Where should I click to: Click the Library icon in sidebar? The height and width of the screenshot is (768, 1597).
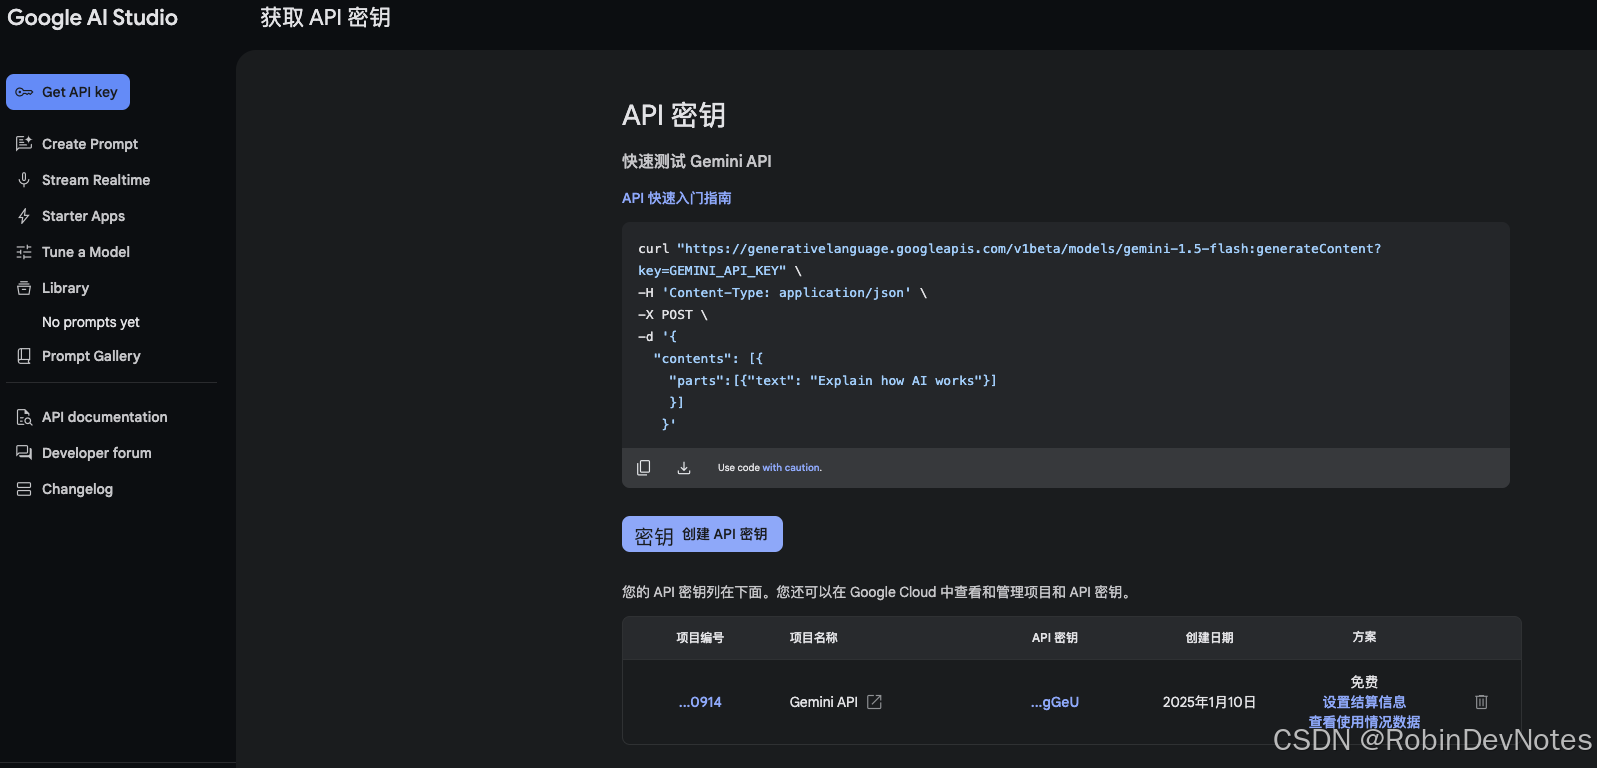coord(24,288)
